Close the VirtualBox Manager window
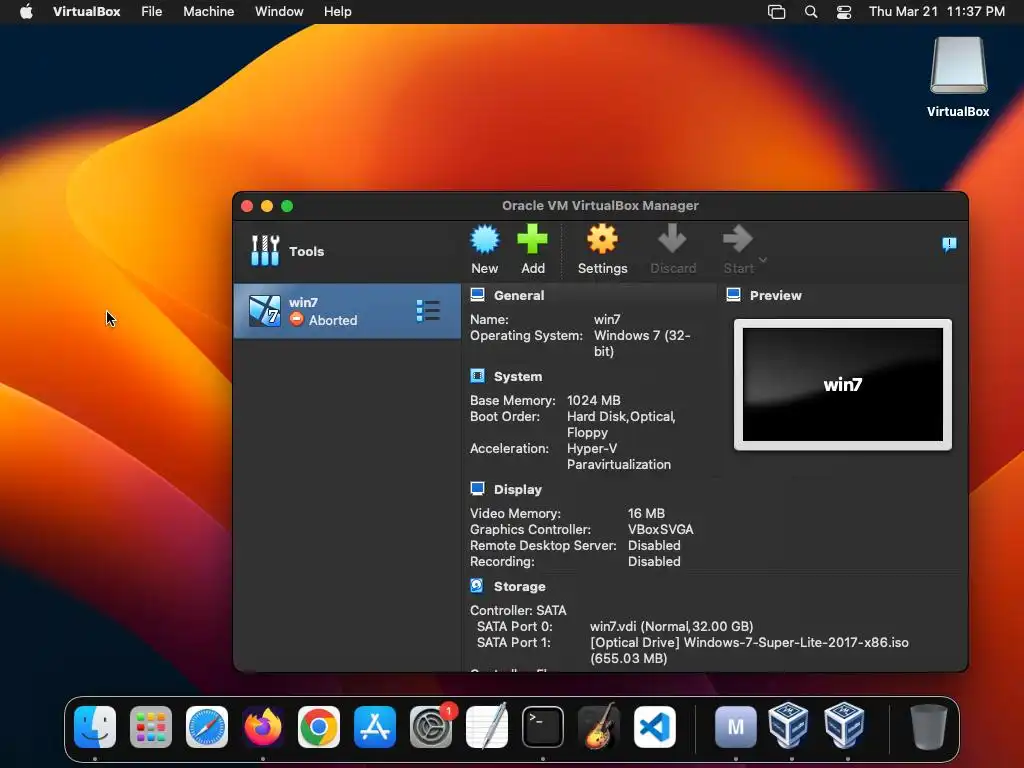This screenshot has width=1024, height=768. [x=247, y=206]
